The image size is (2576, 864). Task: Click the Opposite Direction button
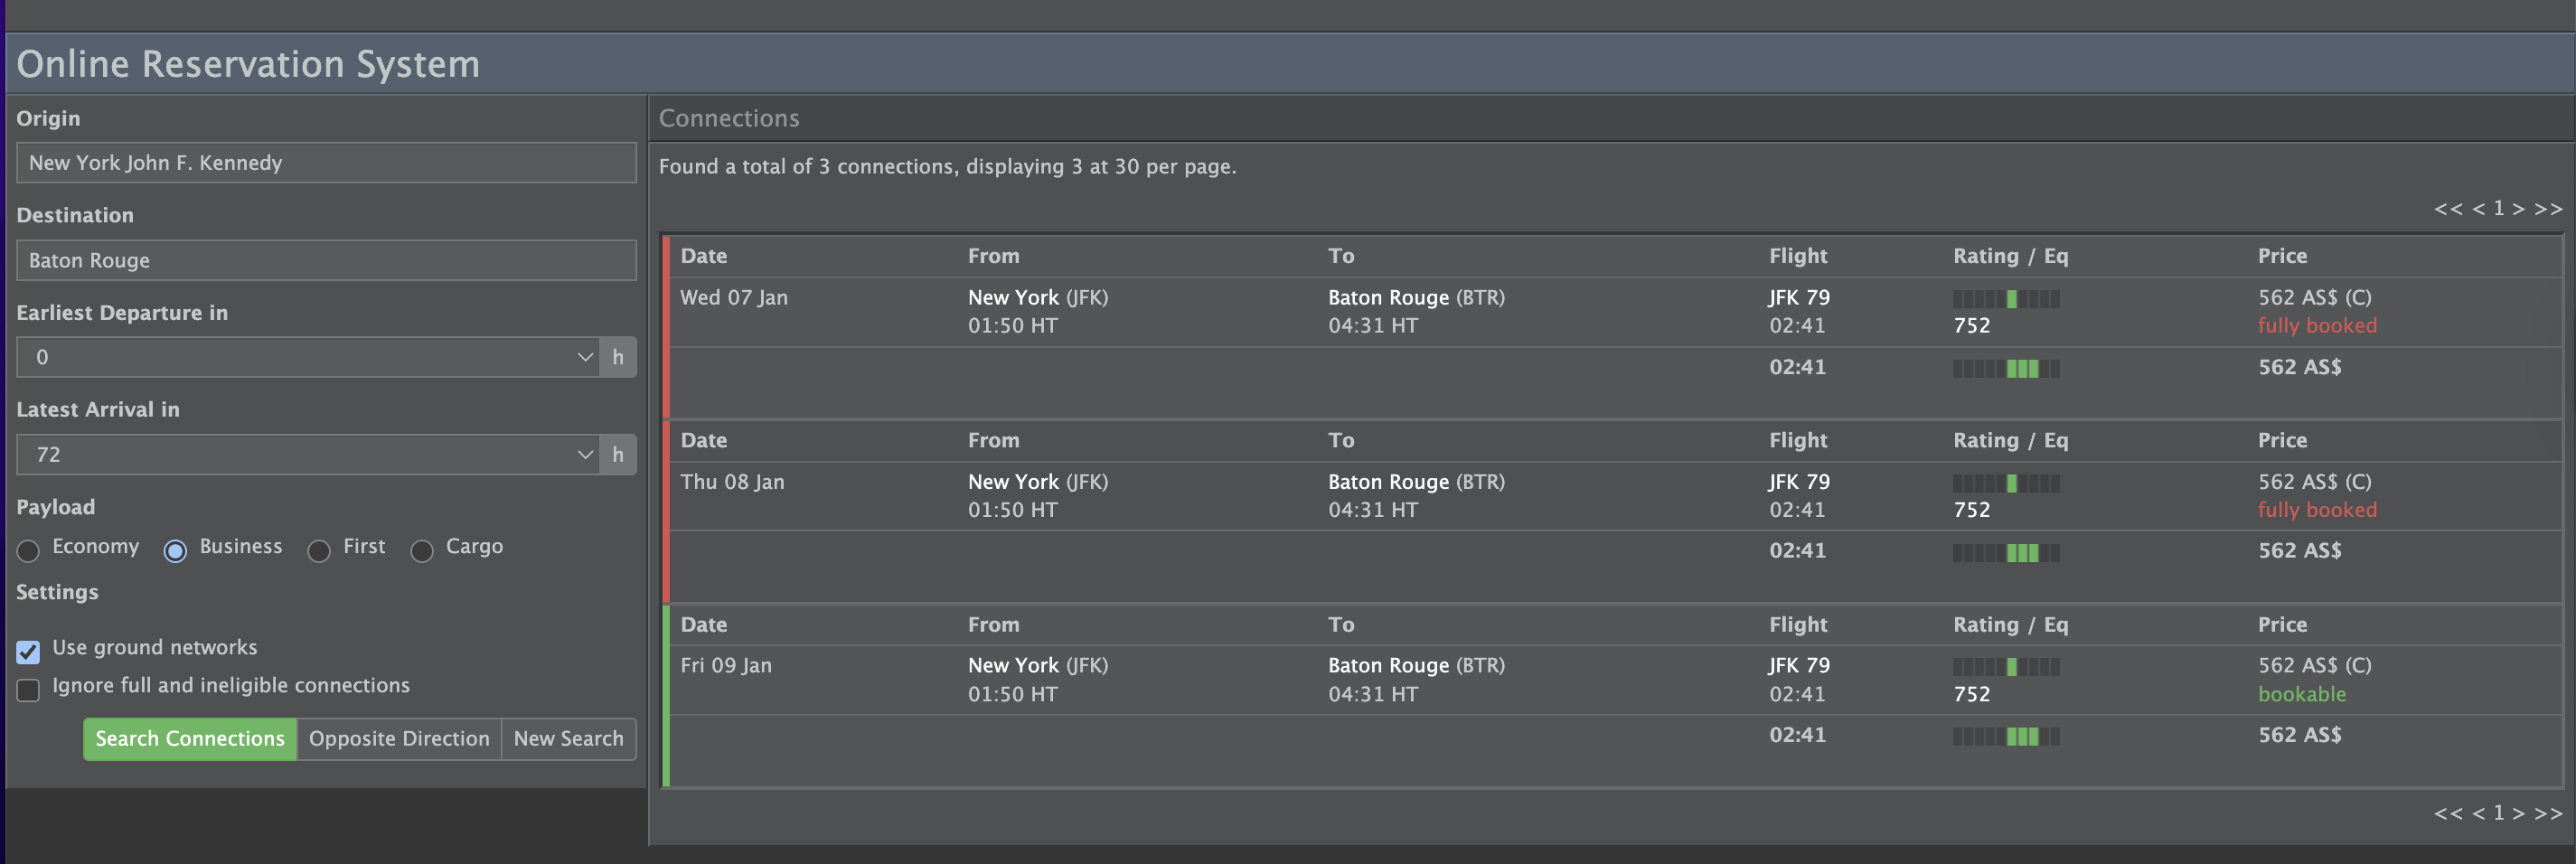click(399, 739)
